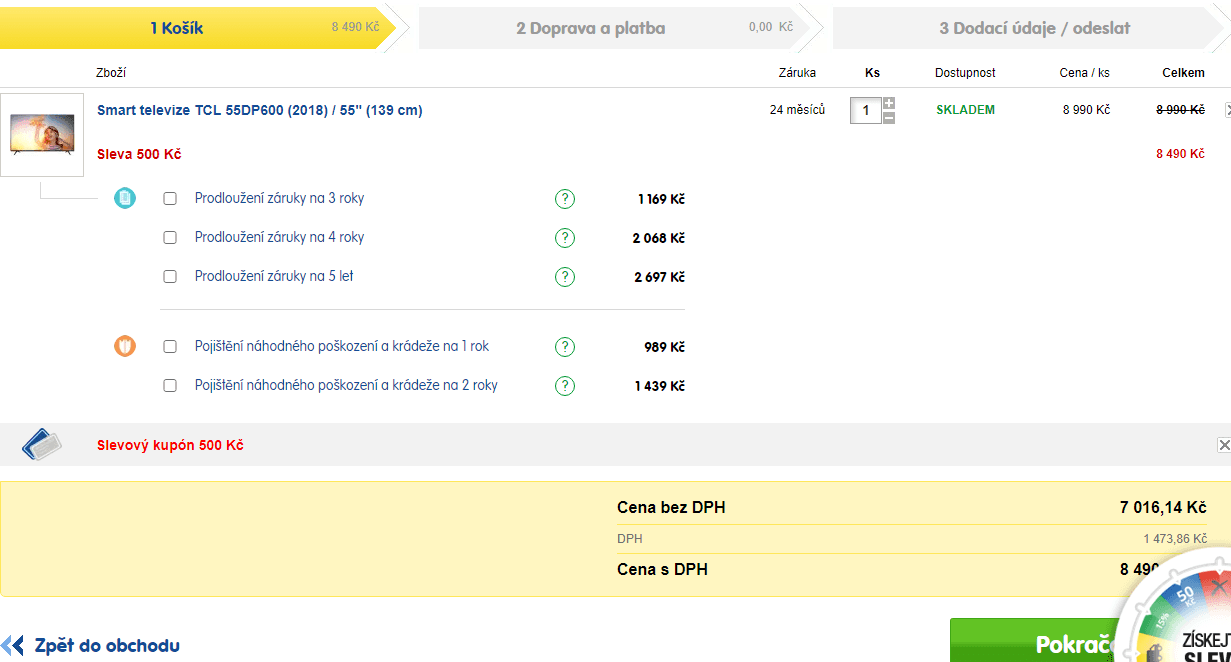Screen dimensions: 1231x662
Task: Click the Dostupnost column header
Action: pyautogui.click(x=965, y=73)
